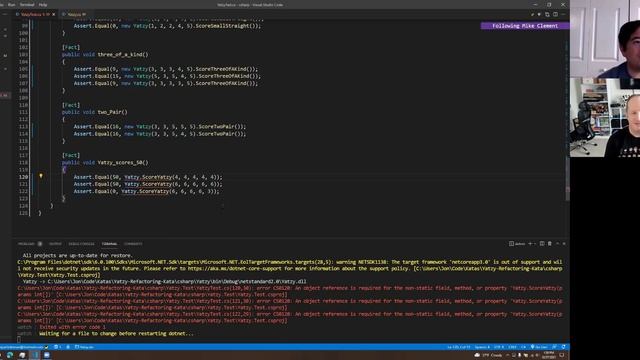Open the Help menu

pos(42,5)
